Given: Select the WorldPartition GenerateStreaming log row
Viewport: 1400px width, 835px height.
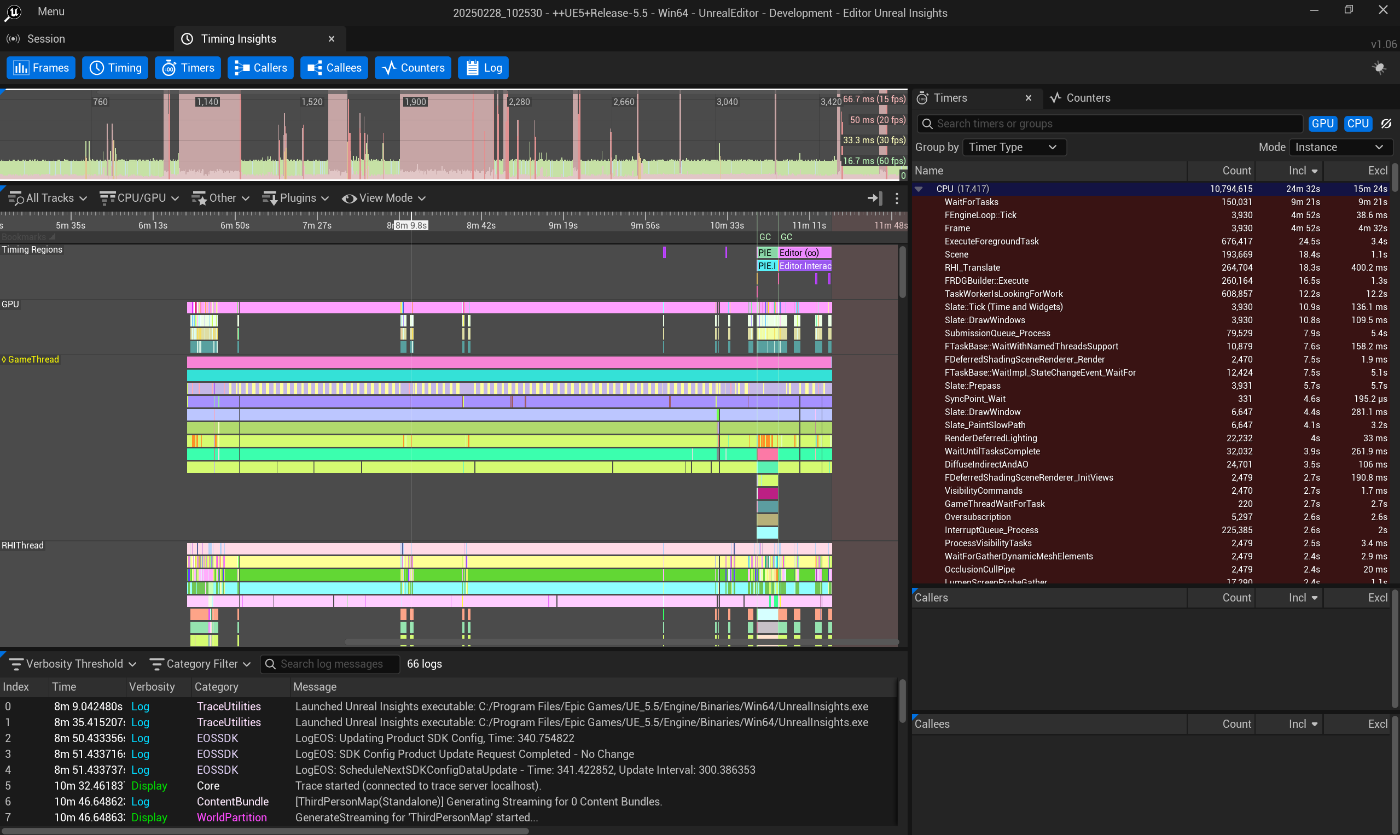Looking at the screenshot, I should (448, 818).
